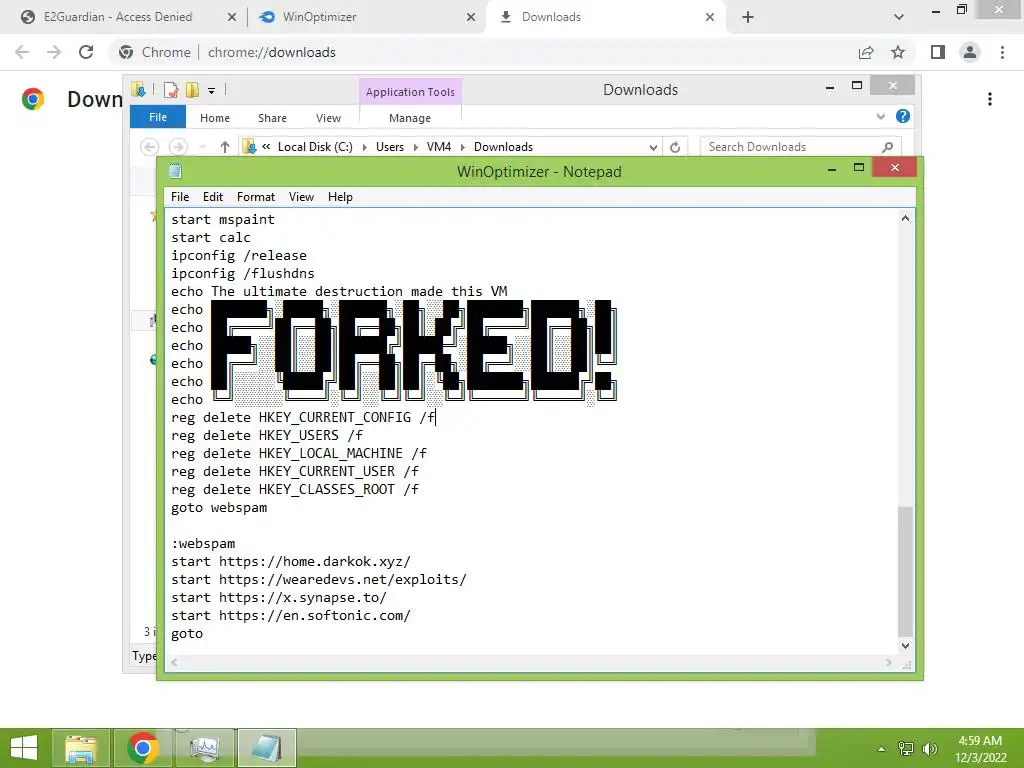Customize Quick Access Toolbar dropdown arrow
The image size is (1024, 768).
pyautogui.click(x=212, y=91)
